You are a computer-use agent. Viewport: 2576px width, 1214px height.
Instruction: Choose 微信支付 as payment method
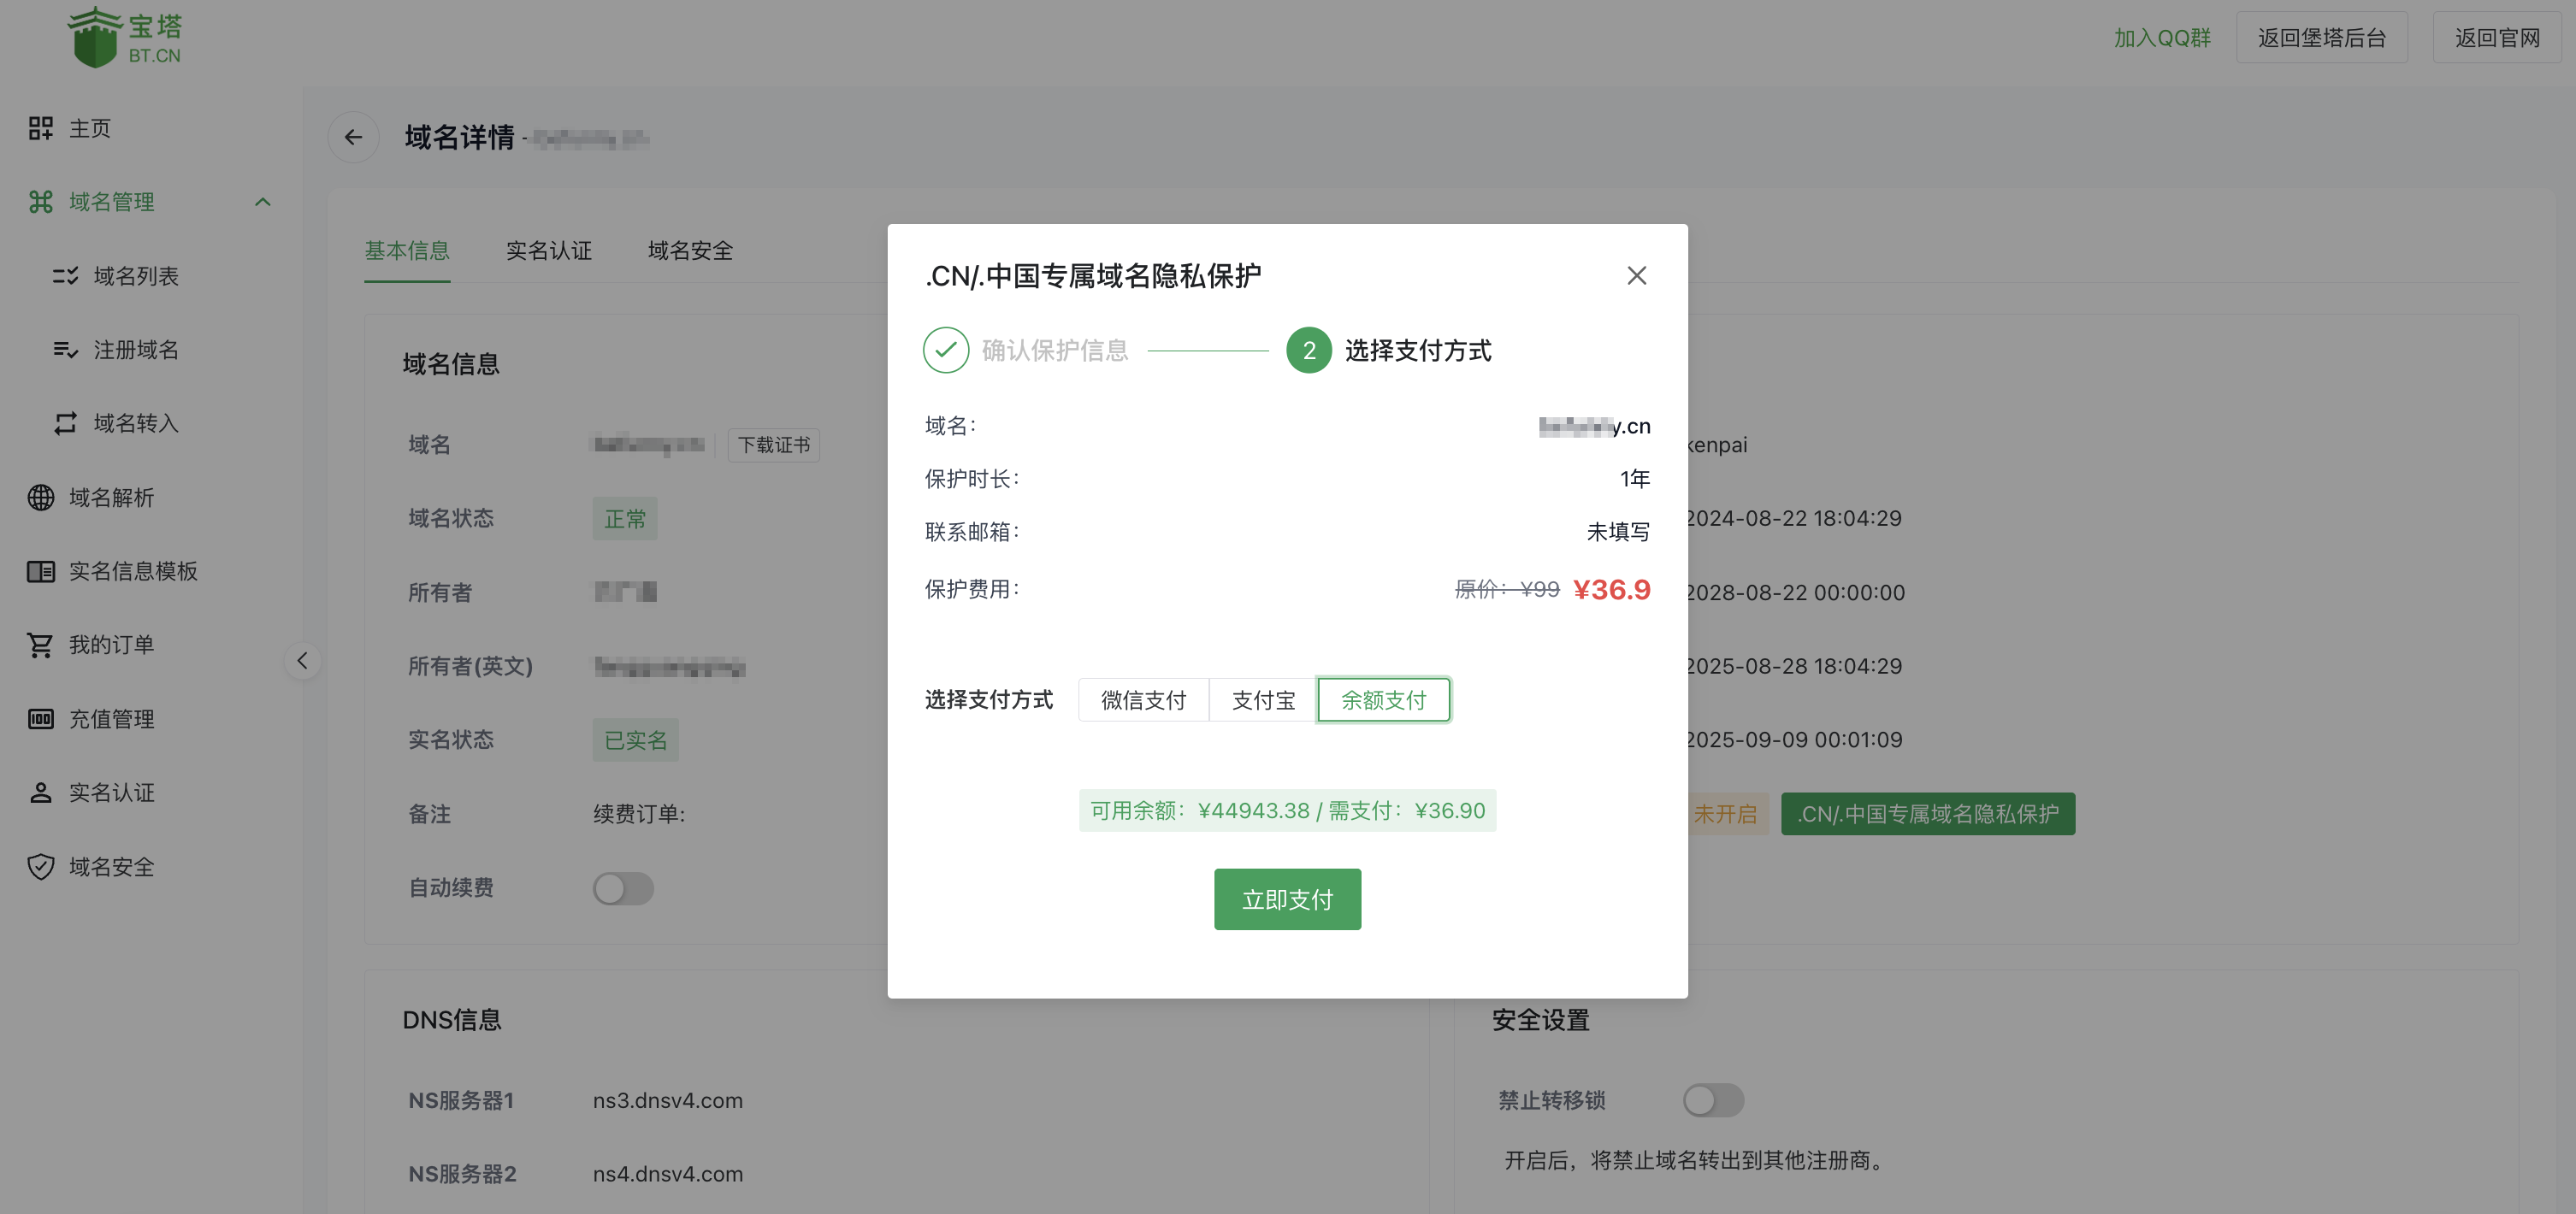coord(1143,700)
